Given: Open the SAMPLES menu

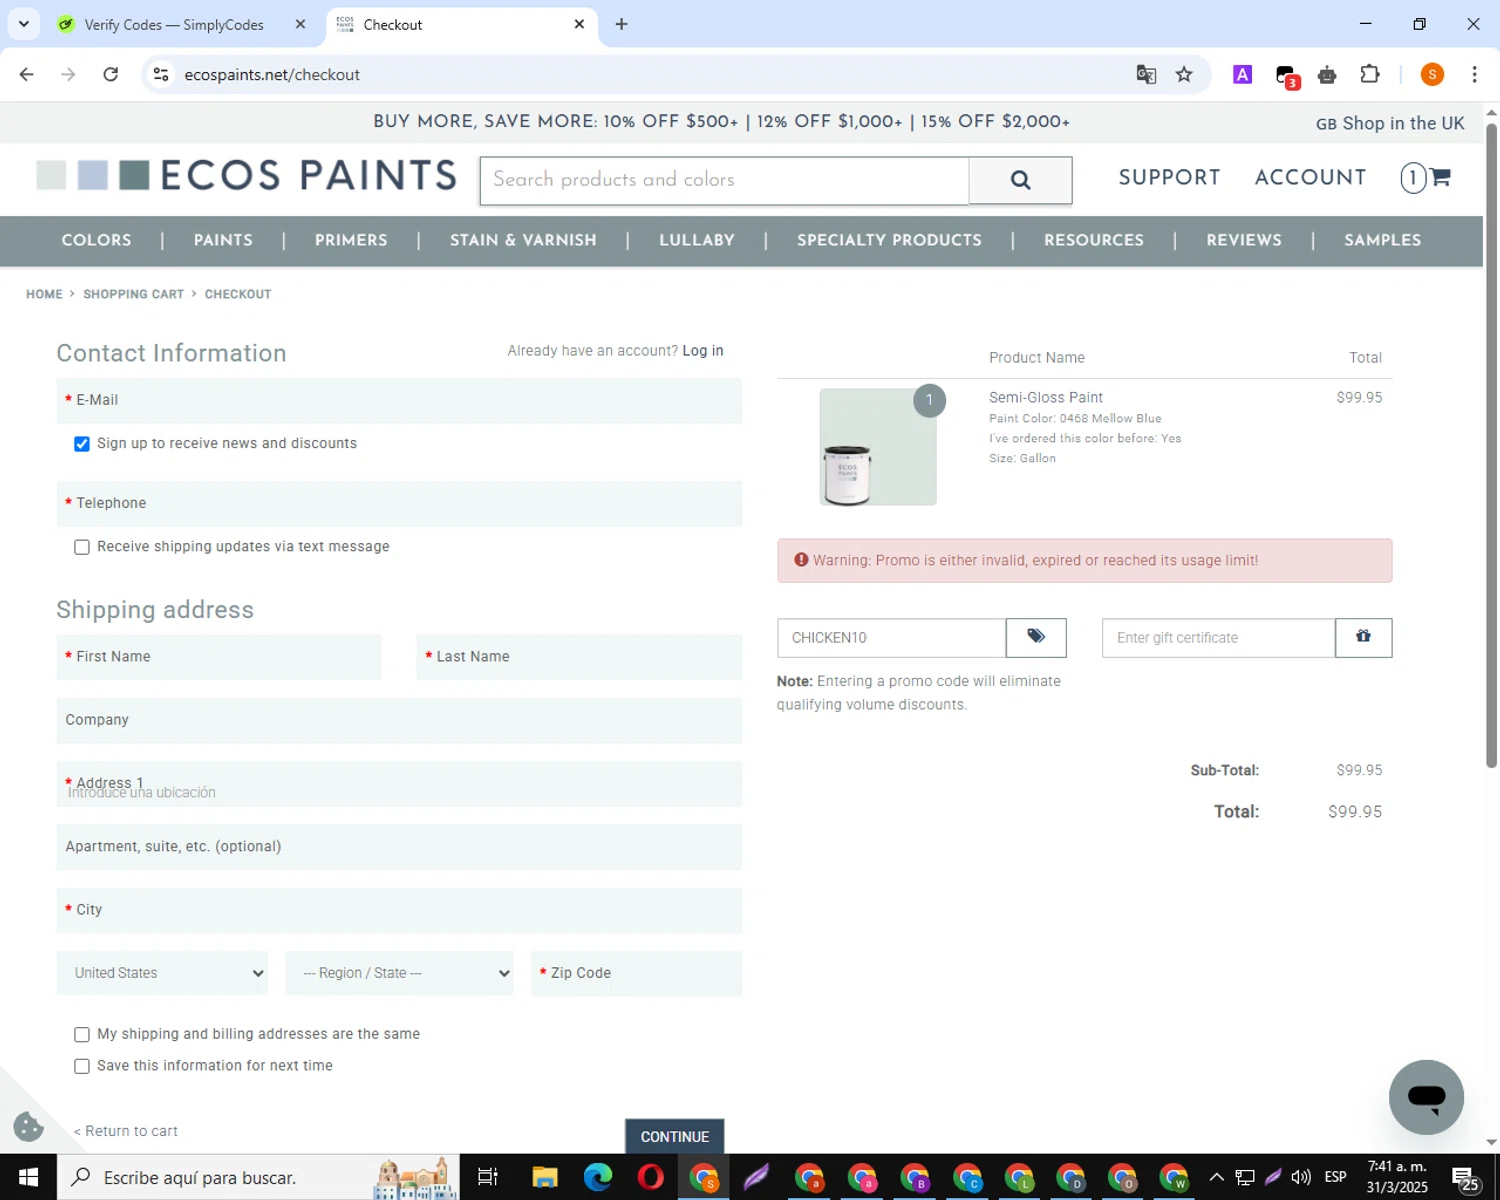Looking at the screenshot, I should click(1382, 240).
